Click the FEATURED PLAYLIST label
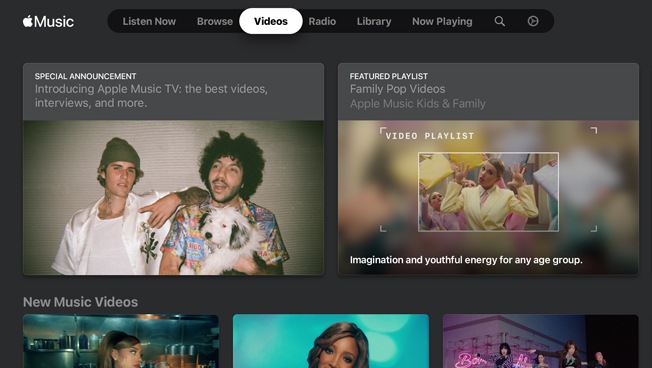Image resolution: width=652 pixels, height=368 pixels. pyautogui.click(x=388, y=76)
